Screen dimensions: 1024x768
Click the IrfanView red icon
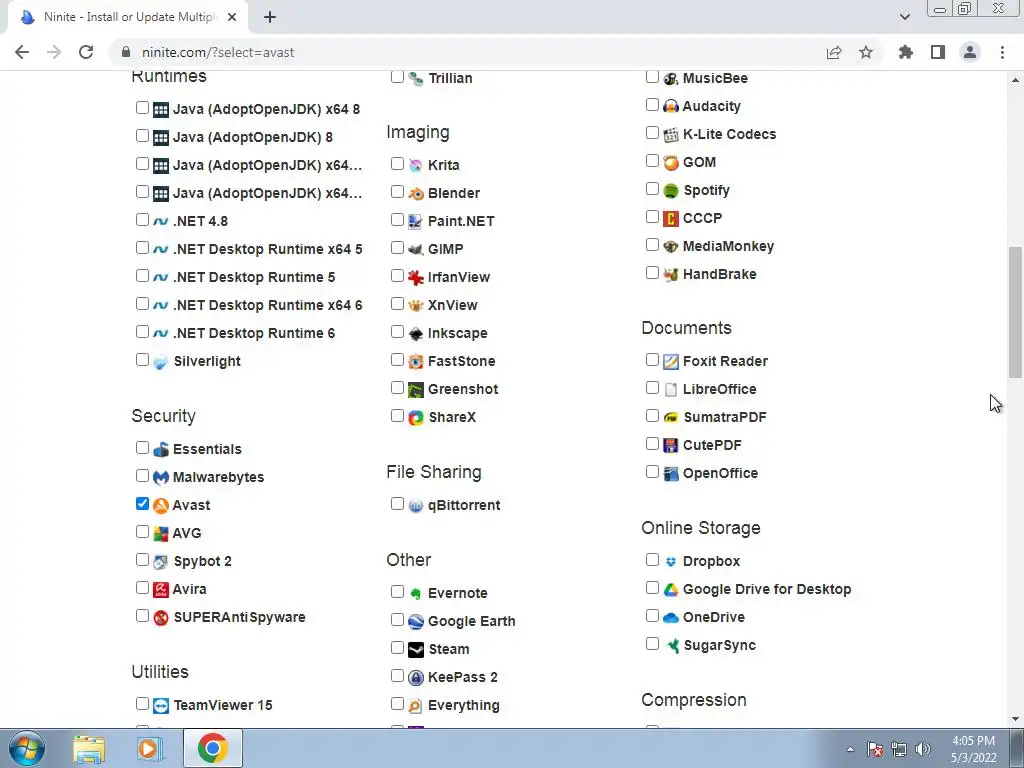[416, 278]
